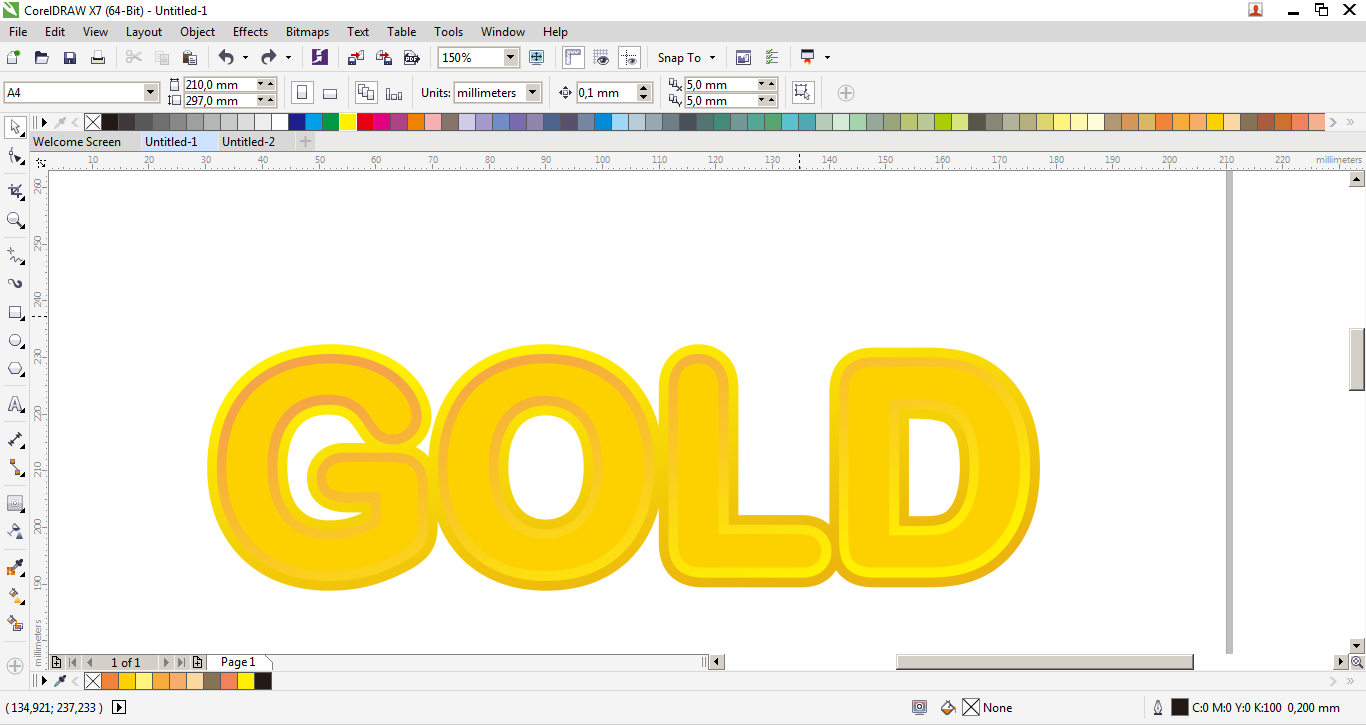Undo the last action
Screen dimensions: 1366x725
tap(228, 57)
